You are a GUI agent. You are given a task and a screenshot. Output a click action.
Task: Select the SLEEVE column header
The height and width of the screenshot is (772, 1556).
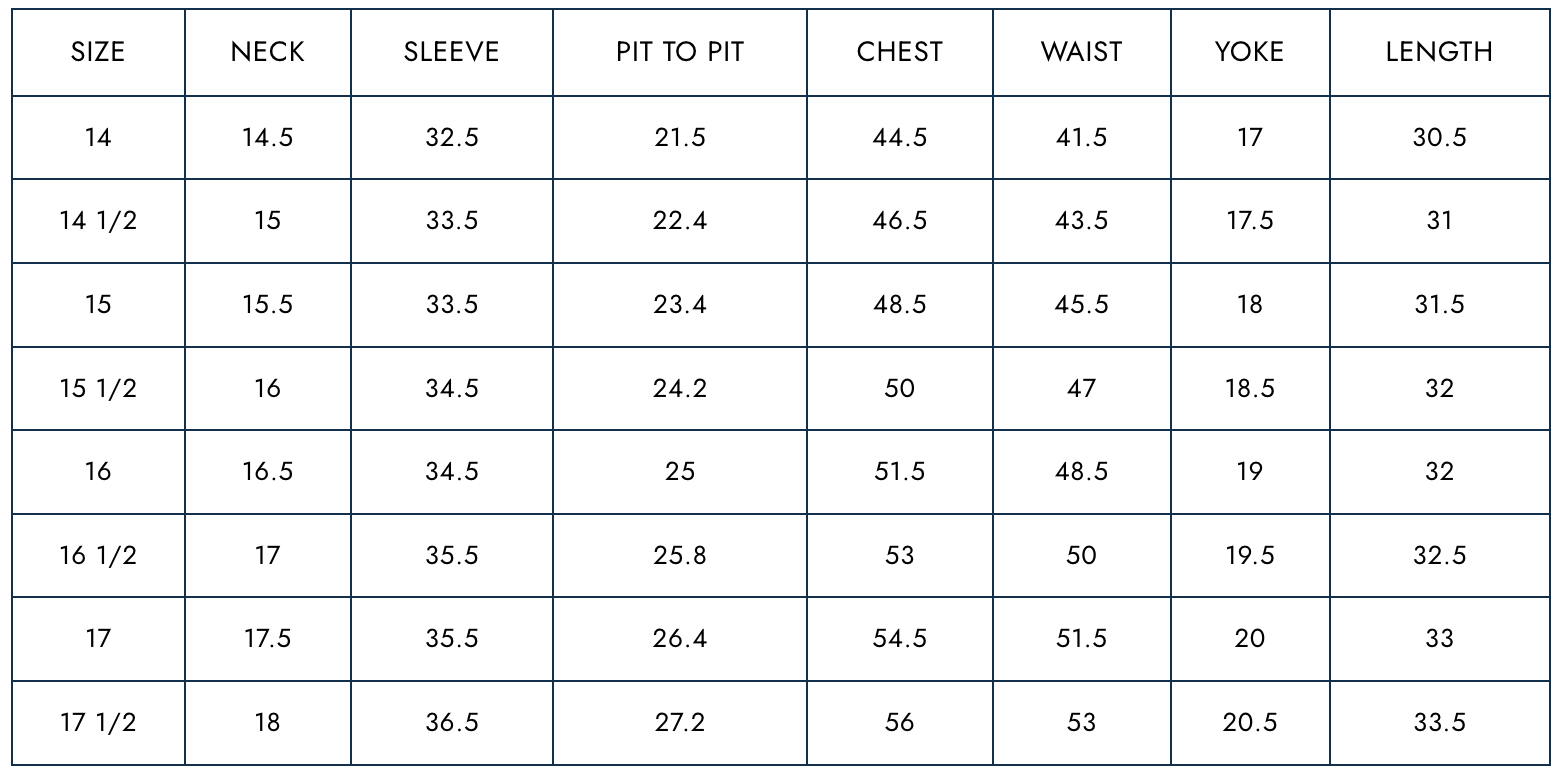(451, 52)
